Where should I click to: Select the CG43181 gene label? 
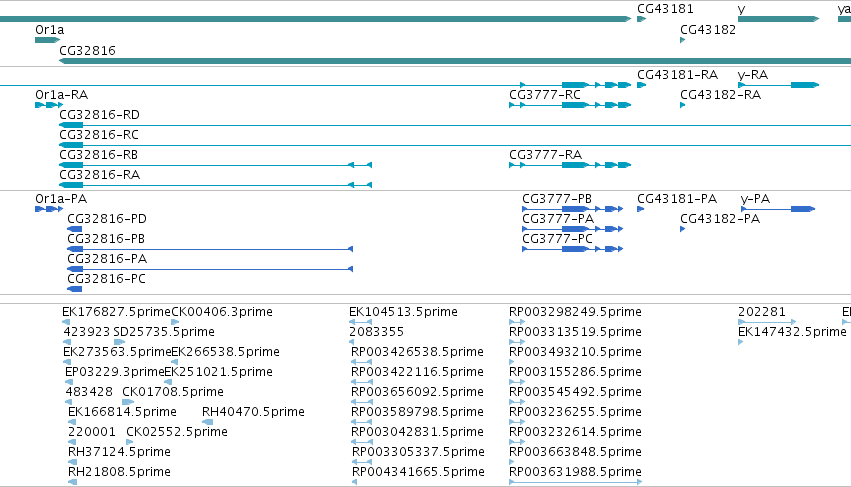[665, 9]
